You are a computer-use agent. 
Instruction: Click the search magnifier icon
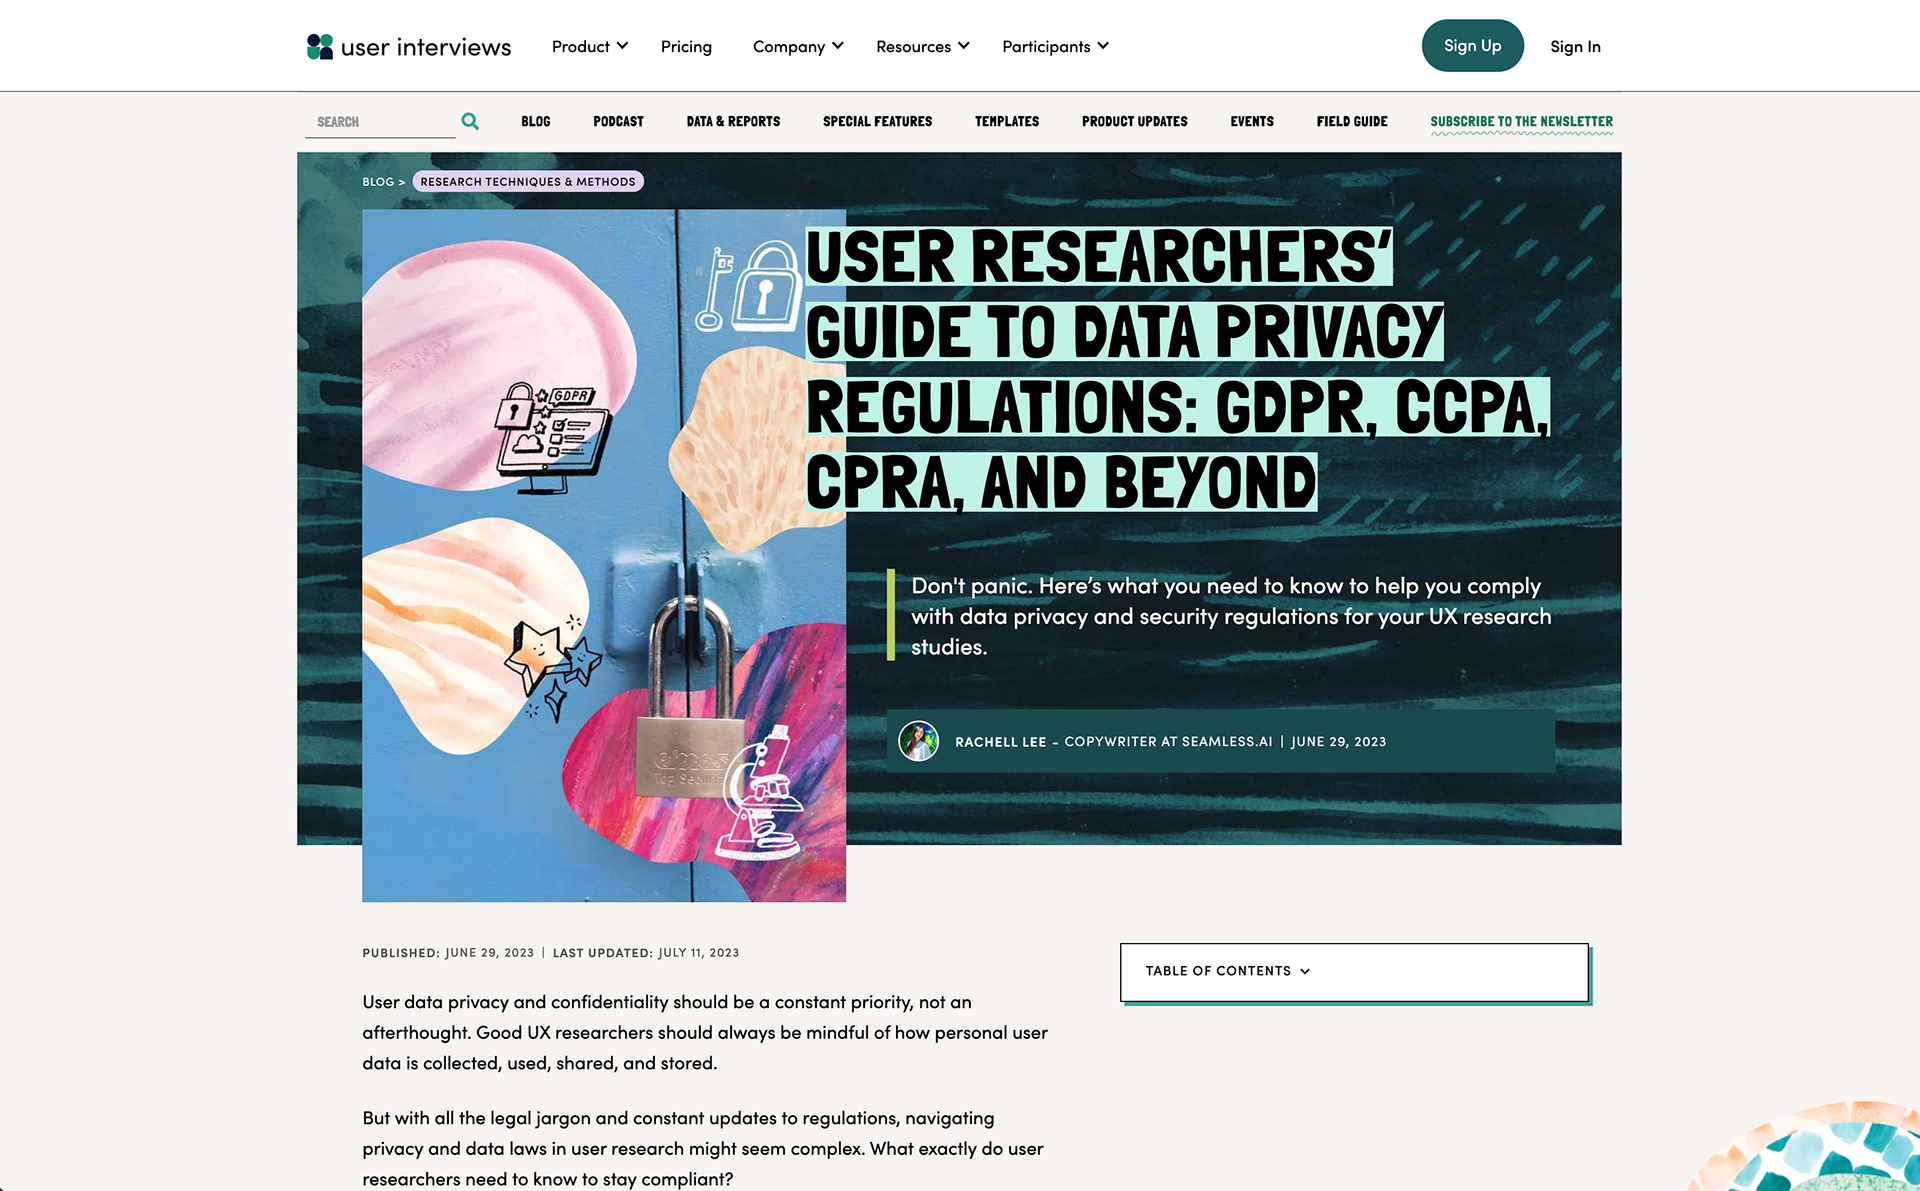[470, 122]
